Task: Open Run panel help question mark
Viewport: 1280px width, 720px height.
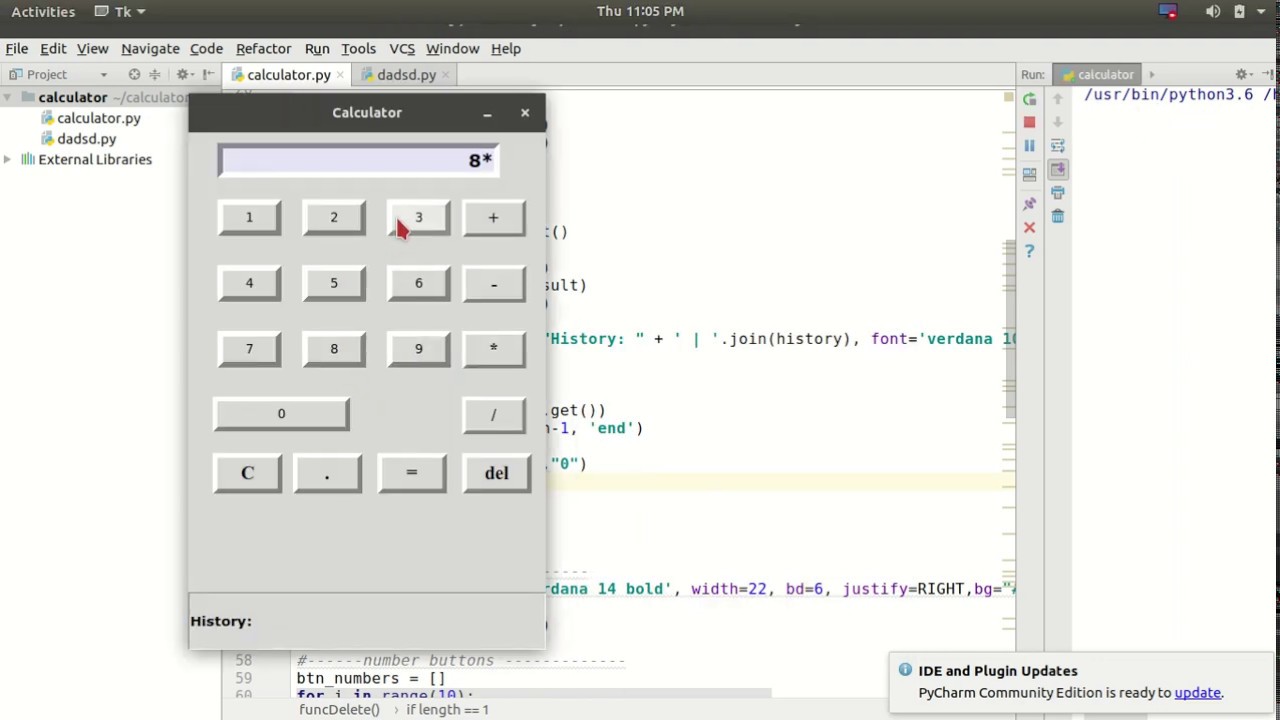Action: coord(1029,251)
